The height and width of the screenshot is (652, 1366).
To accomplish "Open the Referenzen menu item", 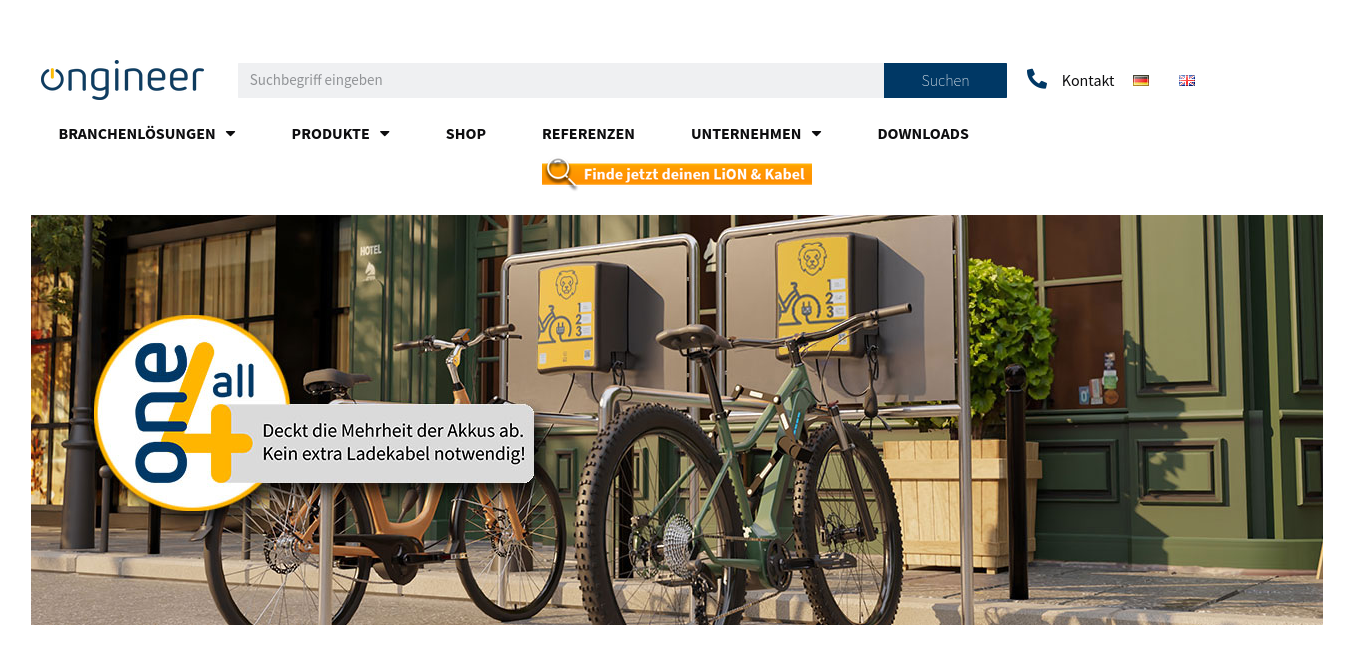I will coord(588,134).
